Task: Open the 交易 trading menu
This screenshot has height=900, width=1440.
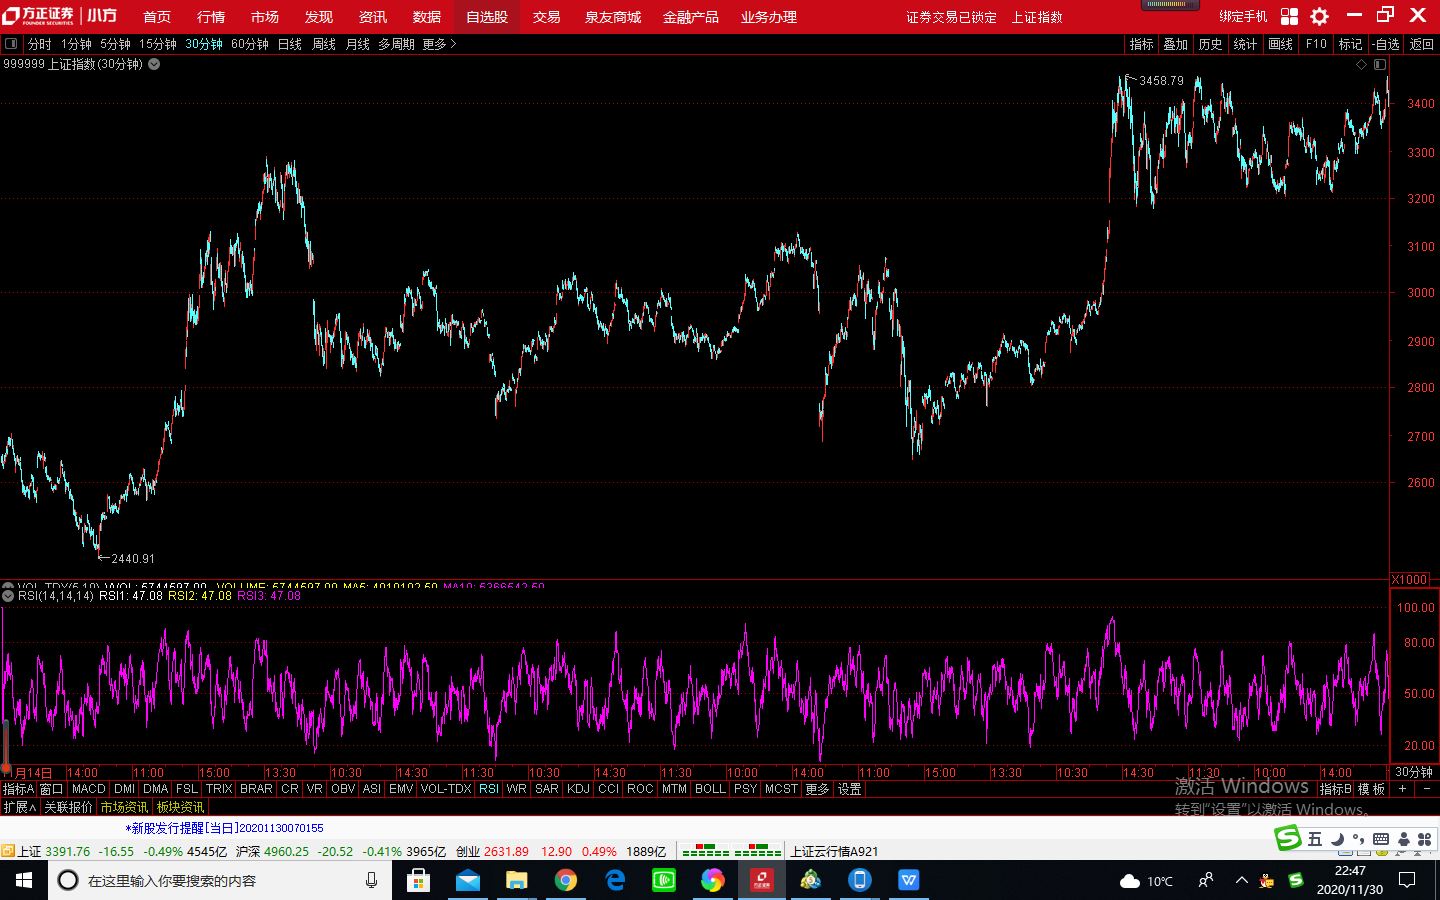Action: tap(546, 17)
